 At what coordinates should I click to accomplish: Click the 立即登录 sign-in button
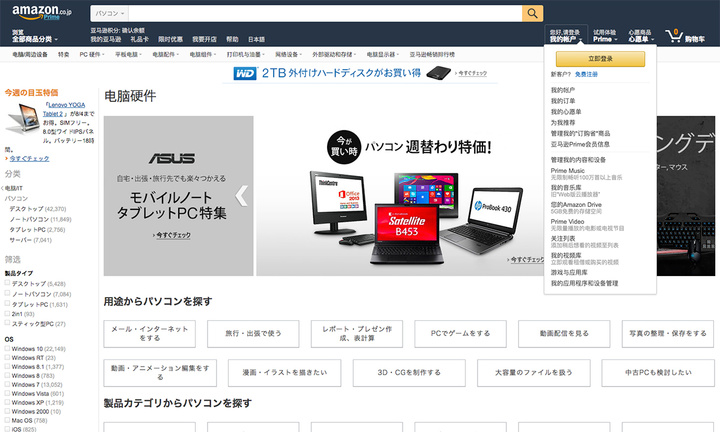point(600,59)
